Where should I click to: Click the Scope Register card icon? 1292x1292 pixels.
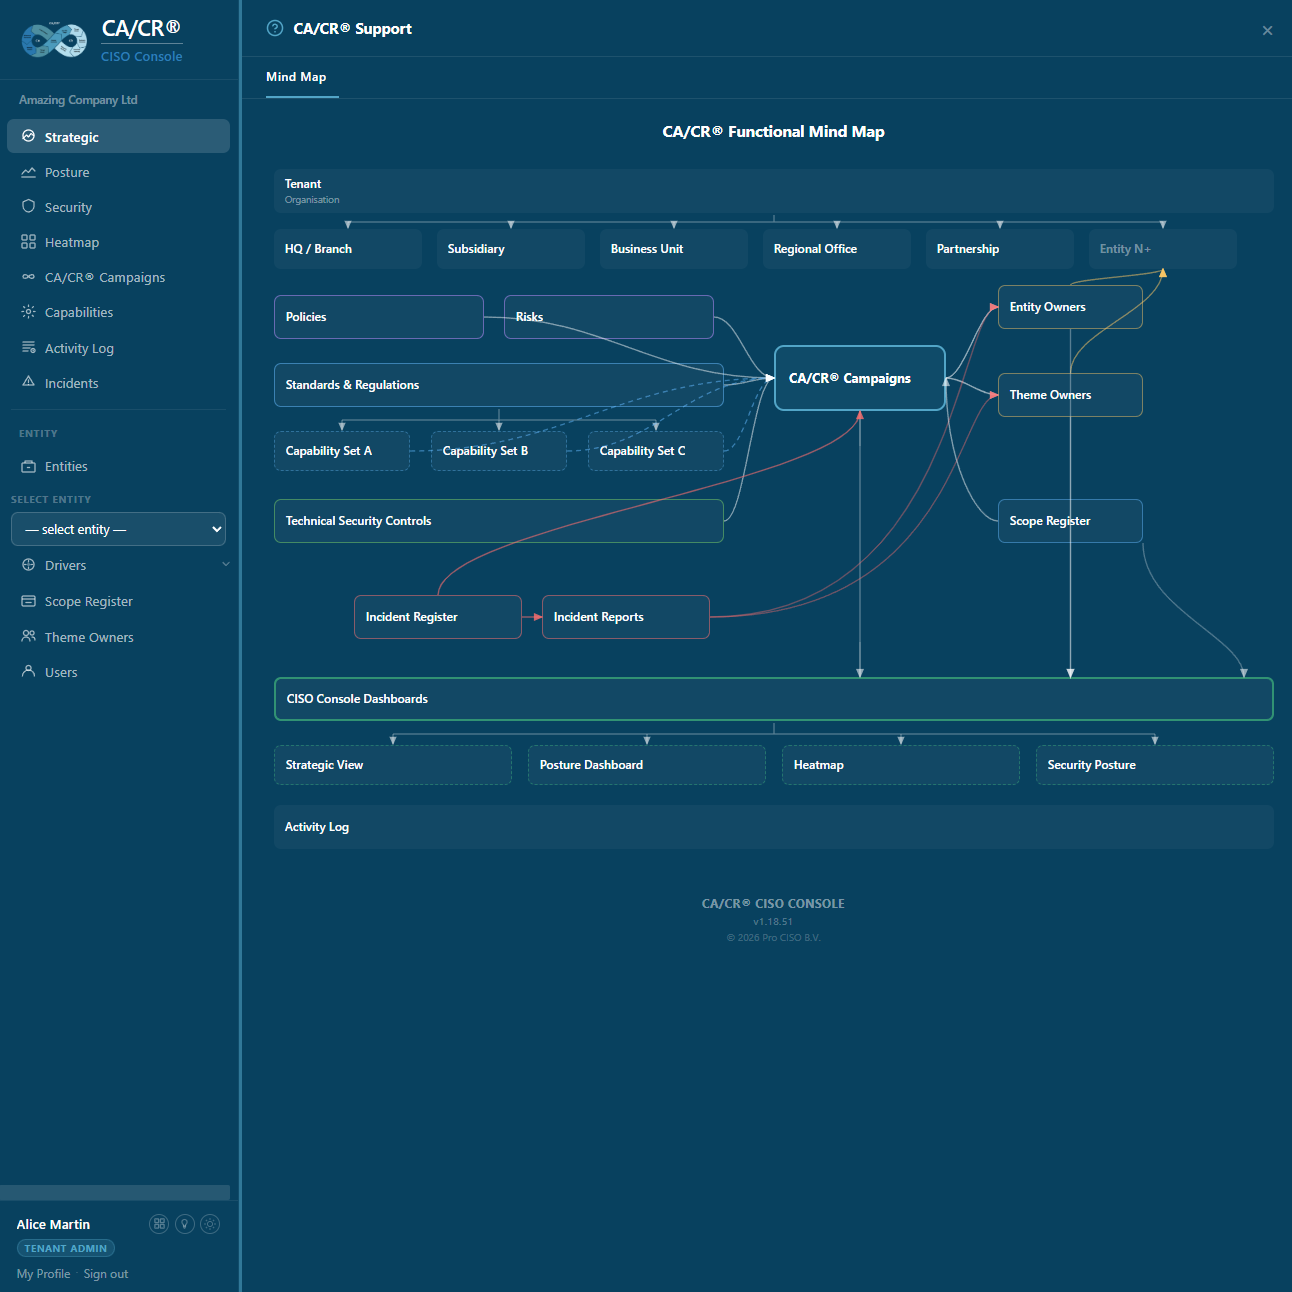pos(28,601)
